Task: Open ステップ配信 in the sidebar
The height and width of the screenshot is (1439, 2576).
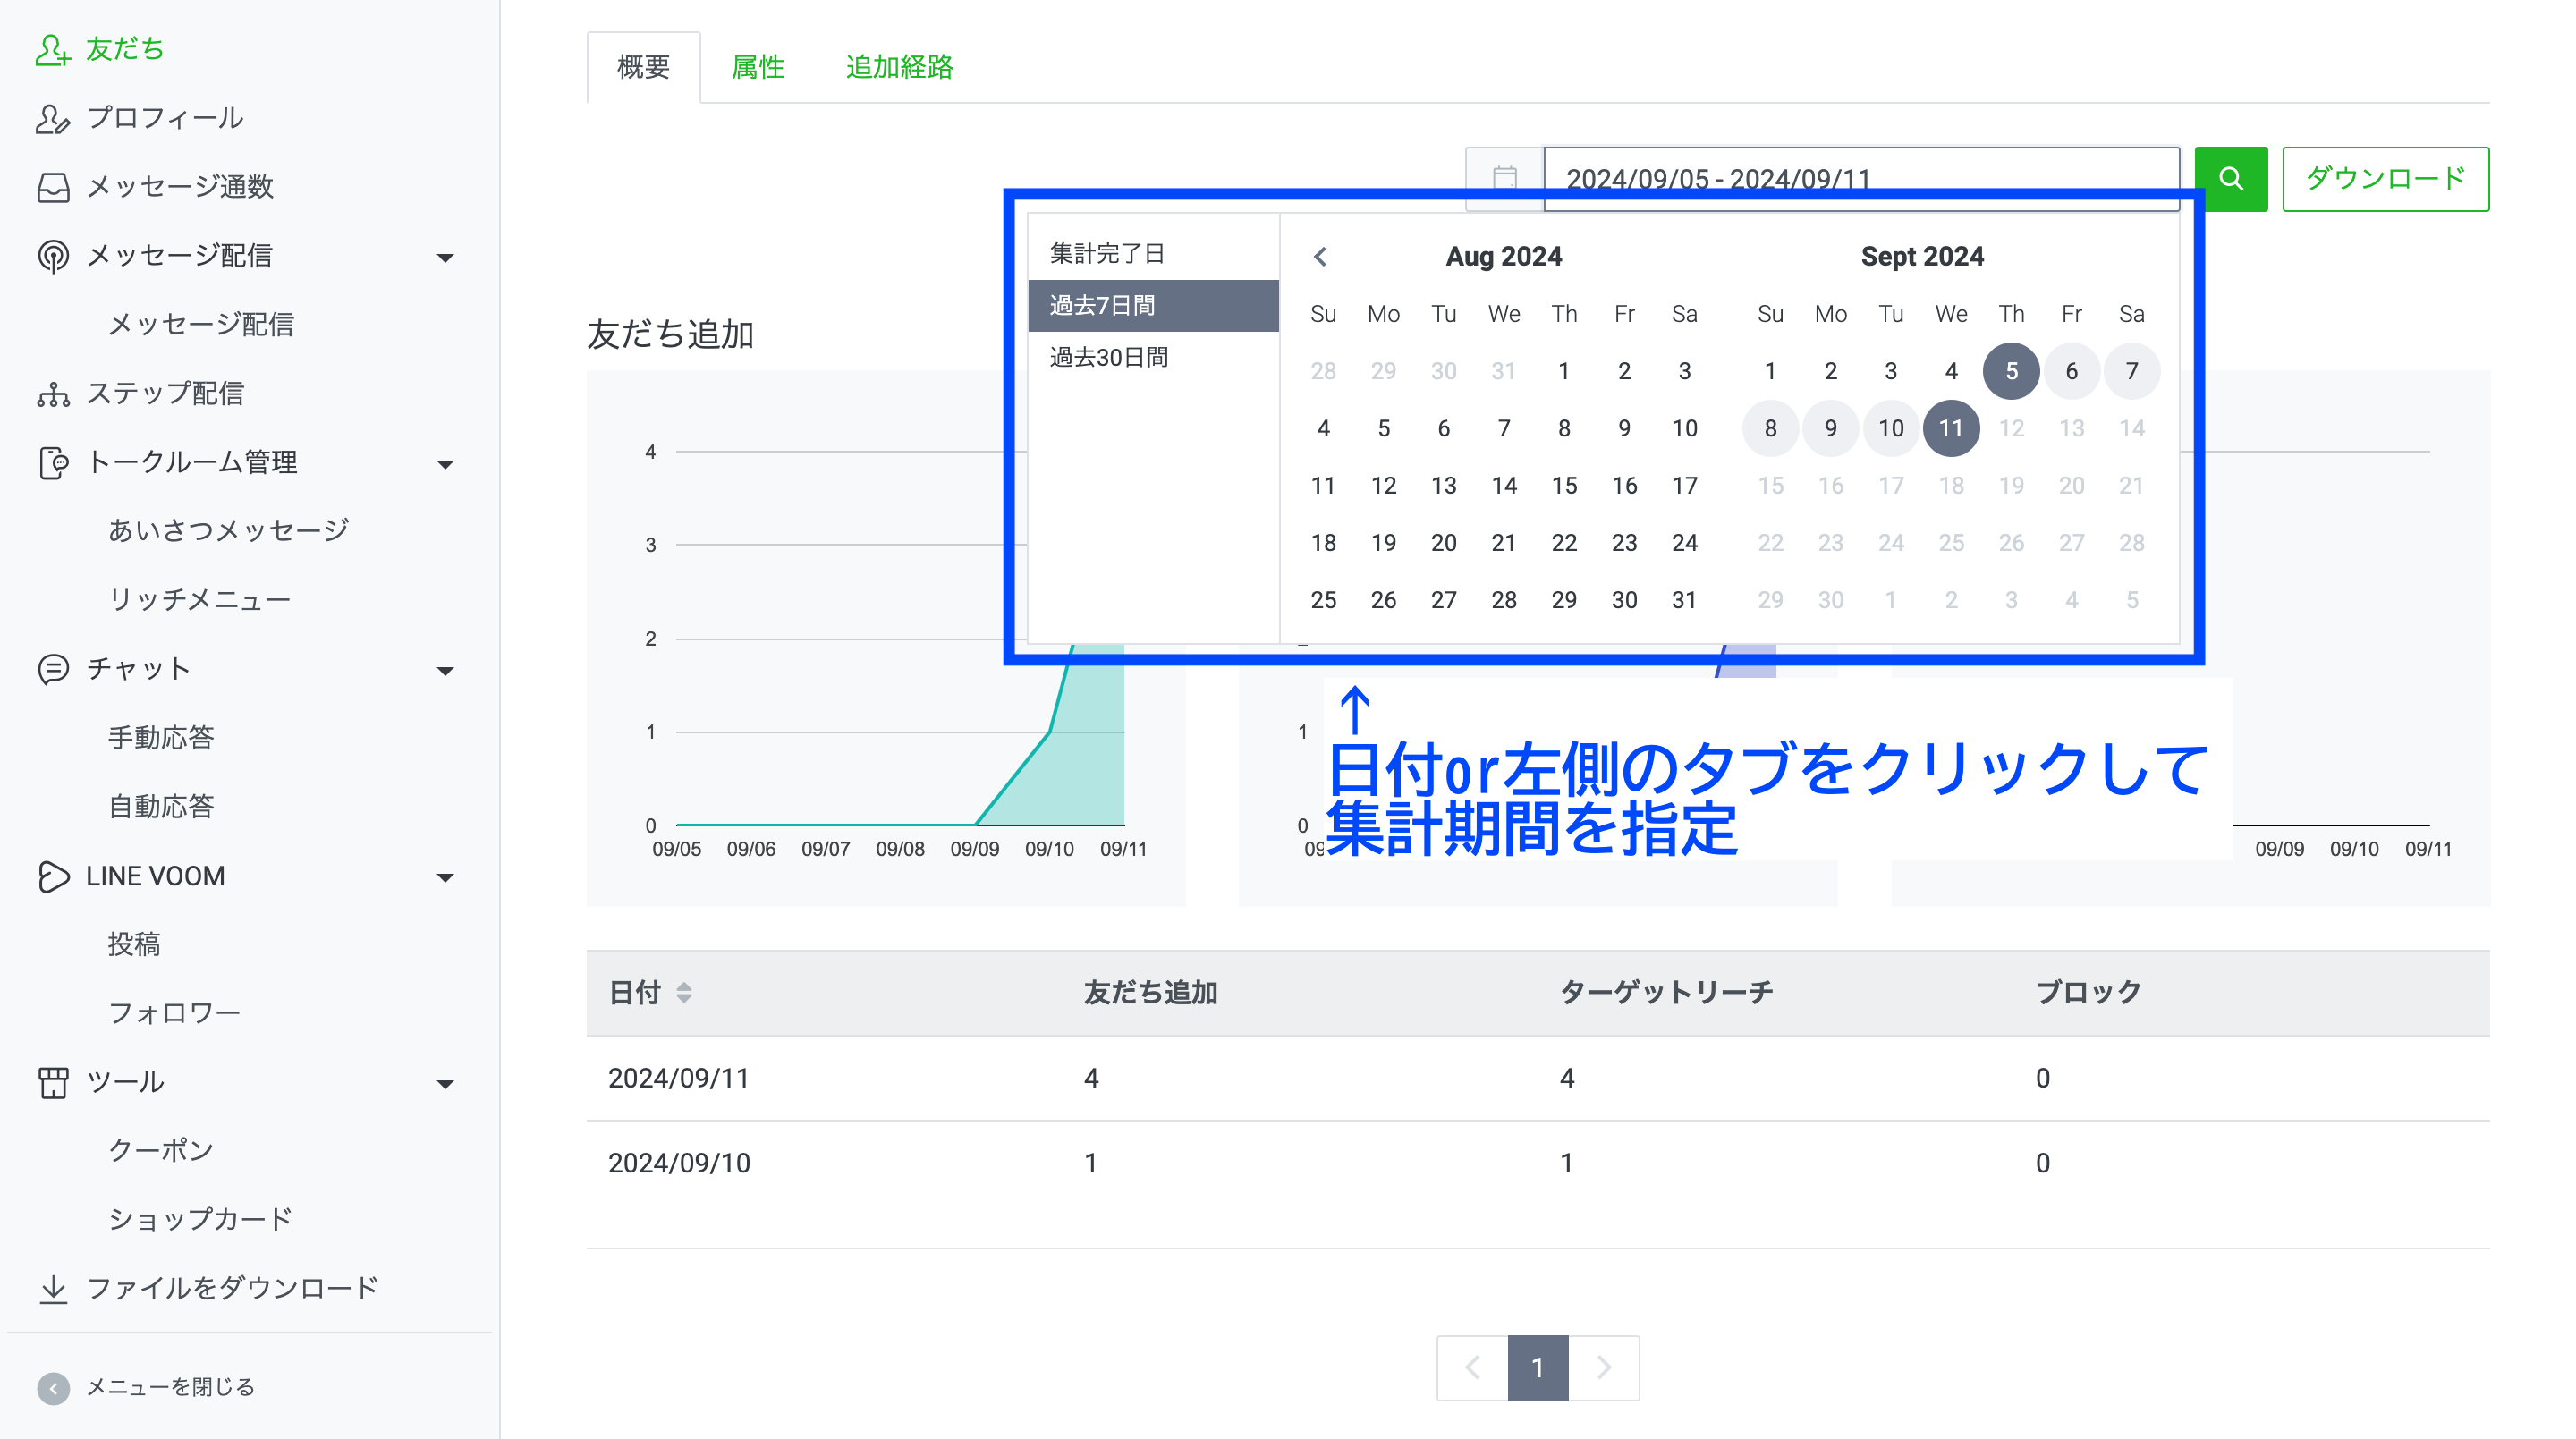Action: 164,393
